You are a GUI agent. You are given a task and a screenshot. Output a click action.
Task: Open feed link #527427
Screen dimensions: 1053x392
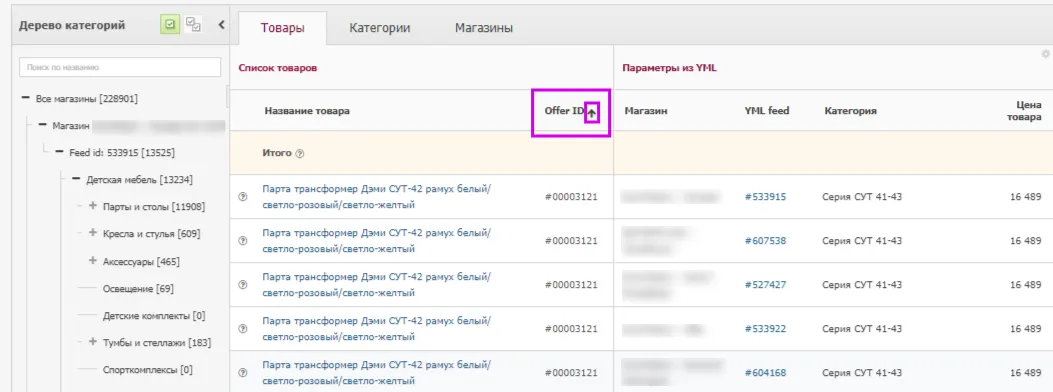765,285
